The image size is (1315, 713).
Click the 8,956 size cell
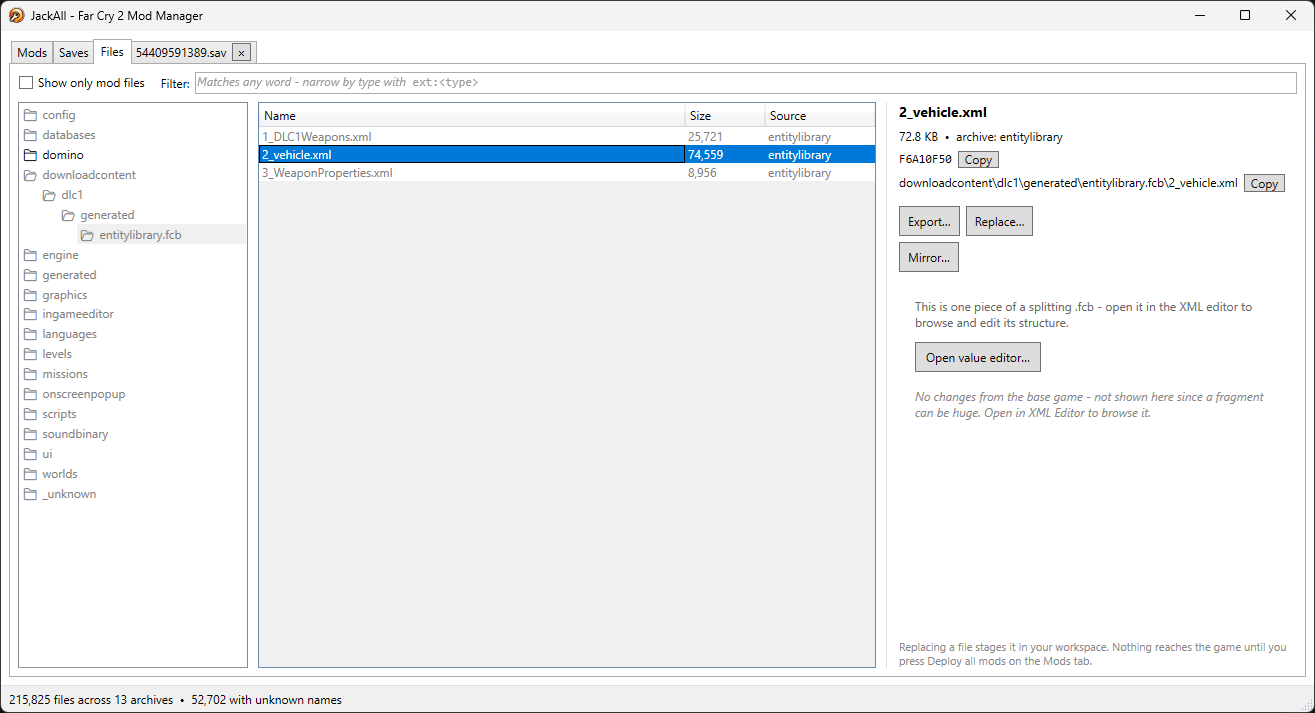click(702, 173)
